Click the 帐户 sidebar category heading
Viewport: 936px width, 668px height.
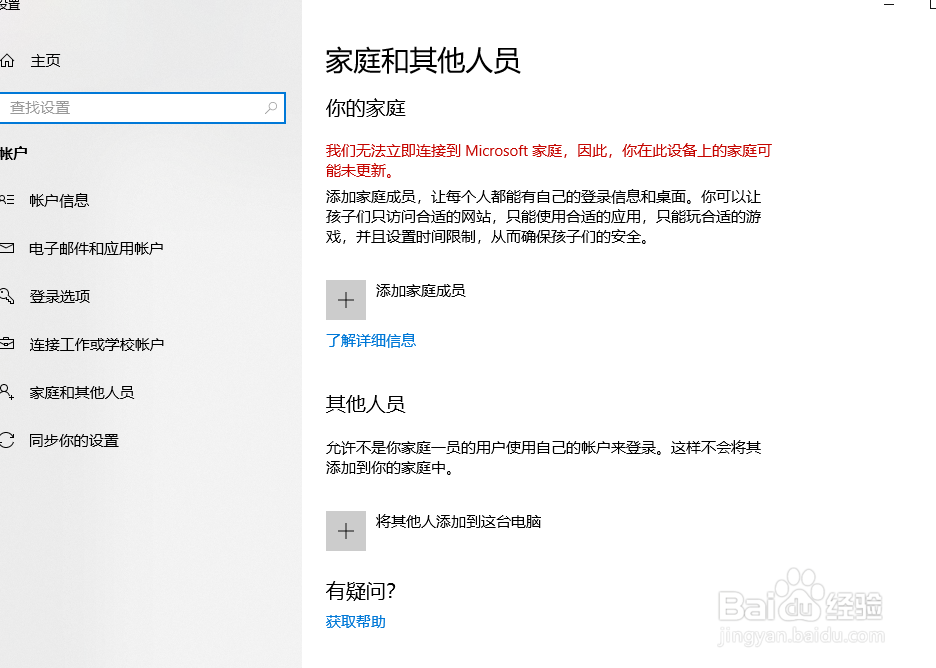(14, 153)
